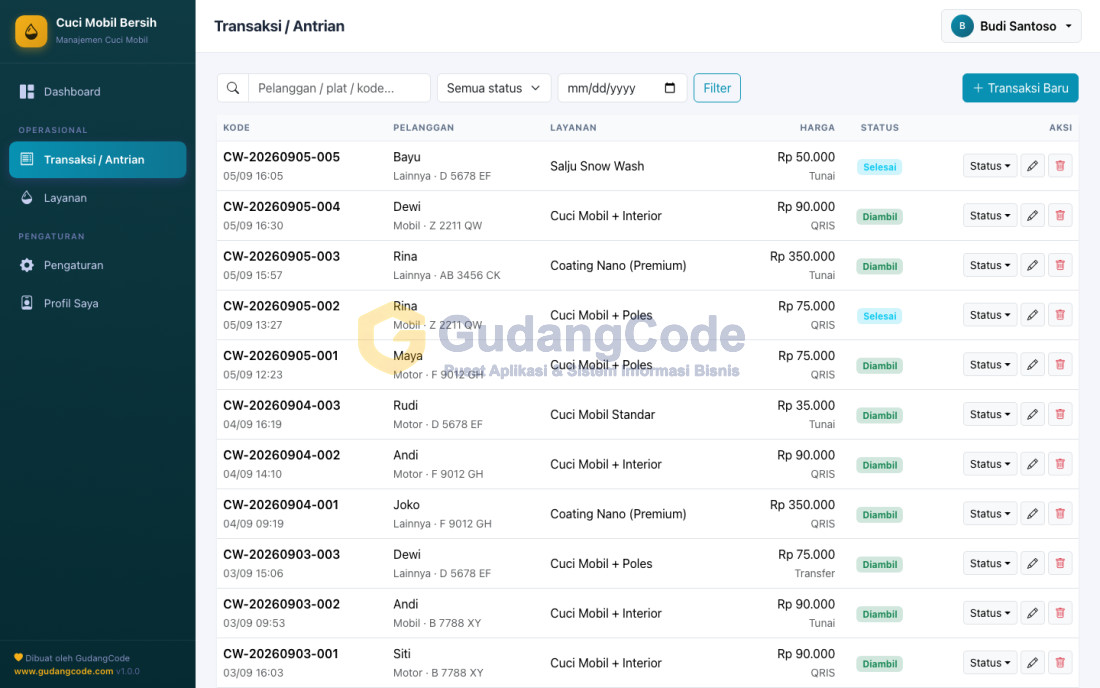Open the Semua status filter dropdown
The height and width of the screenshot is (688, 1100).
(x=494, y=88)
